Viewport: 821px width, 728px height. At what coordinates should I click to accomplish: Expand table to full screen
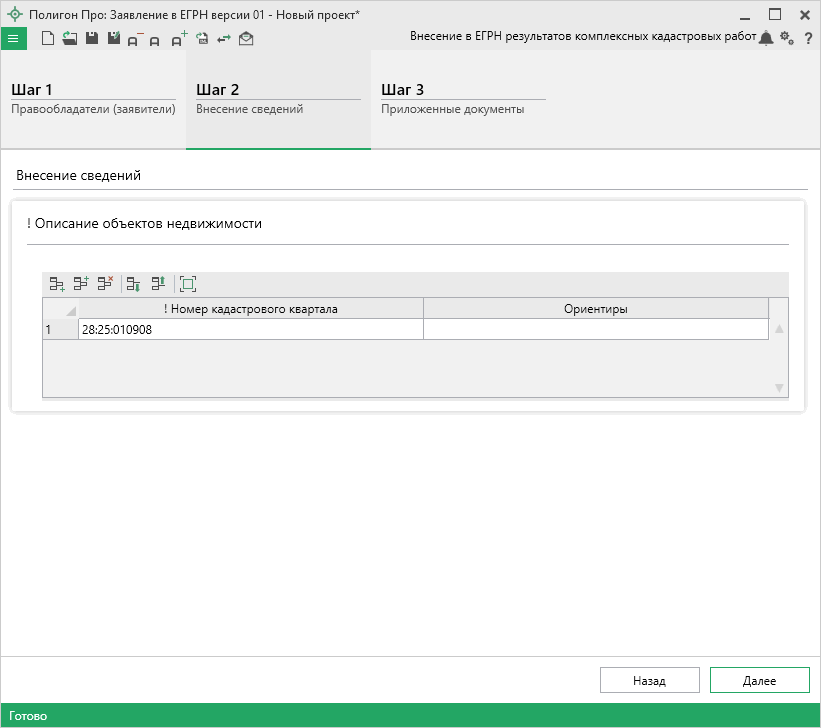point(188,284)
